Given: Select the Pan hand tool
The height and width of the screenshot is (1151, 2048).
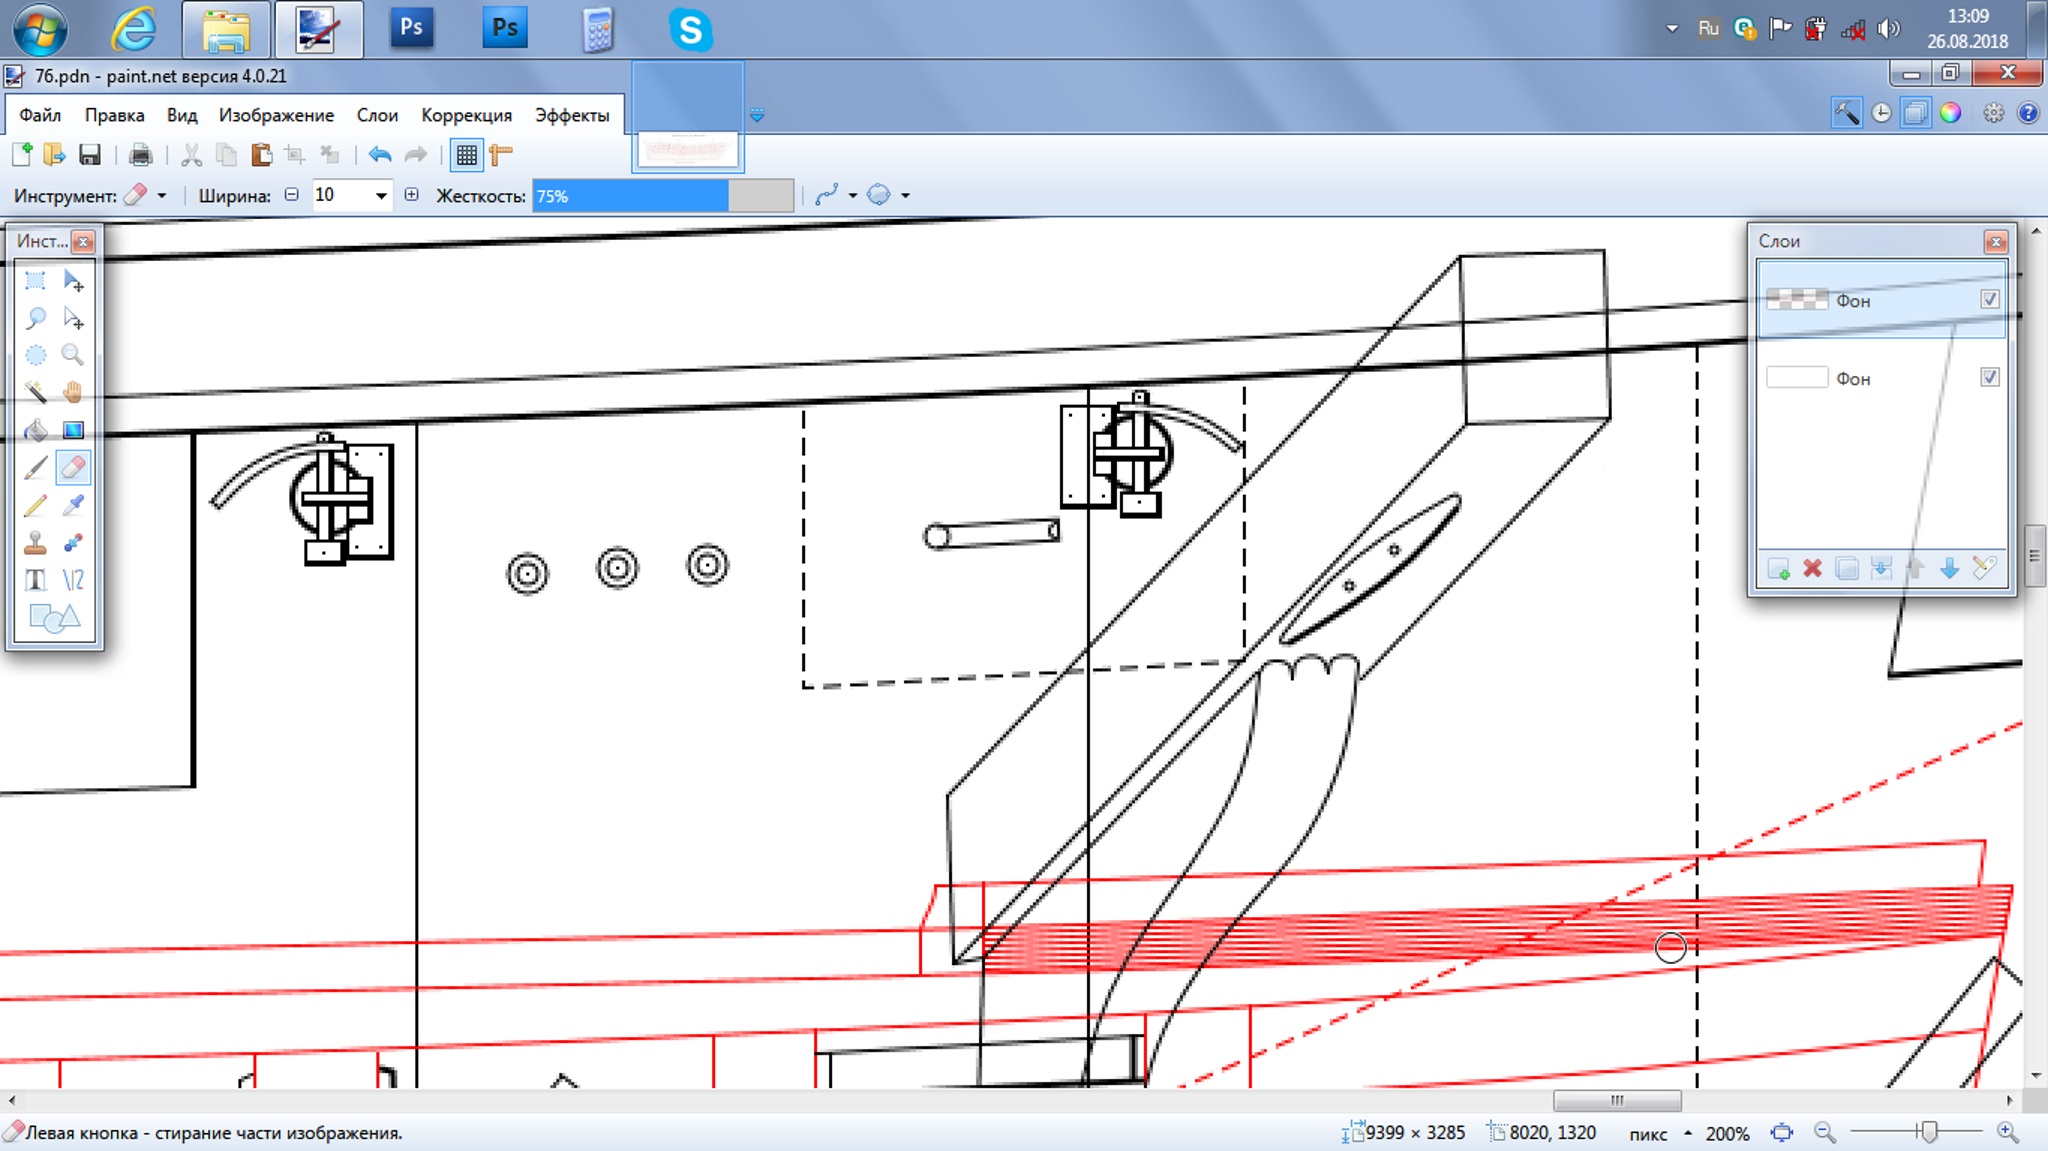Looking at the screenshot, I should [73, 392].
